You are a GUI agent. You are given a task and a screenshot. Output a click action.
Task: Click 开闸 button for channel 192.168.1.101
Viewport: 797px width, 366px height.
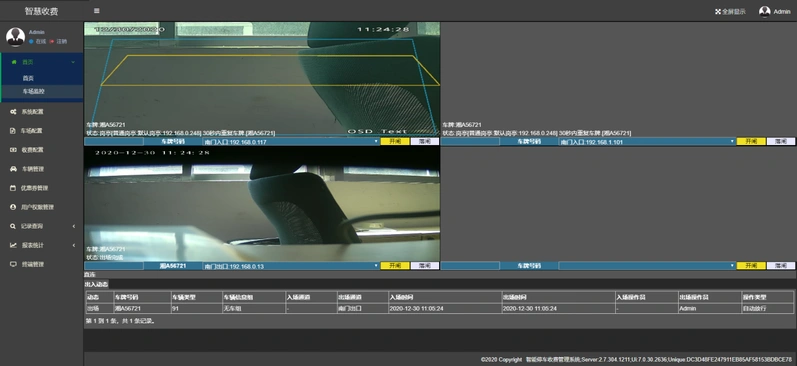751,142
